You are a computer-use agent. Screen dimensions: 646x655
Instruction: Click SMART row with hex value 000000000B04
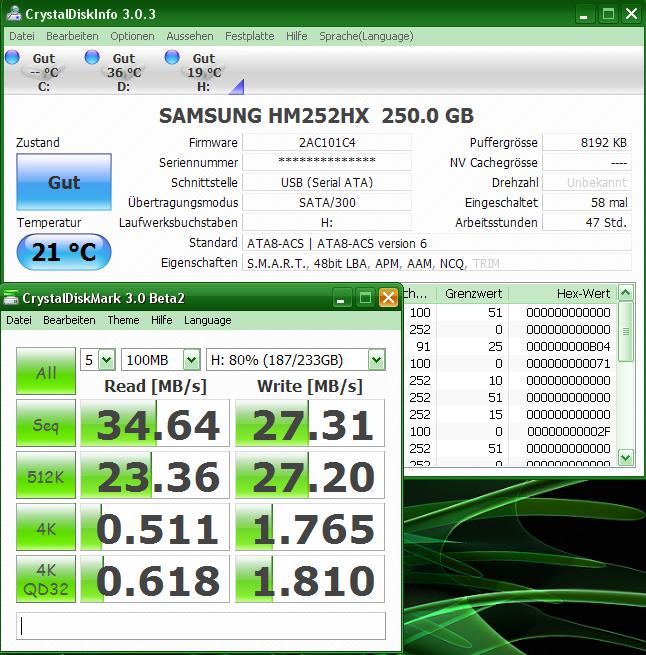click(x=510, y=346)
